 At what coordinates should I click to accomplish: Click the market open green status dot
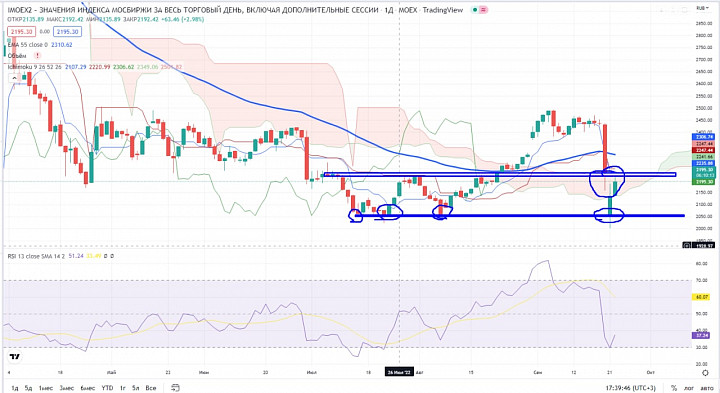[x=474, y=10]
